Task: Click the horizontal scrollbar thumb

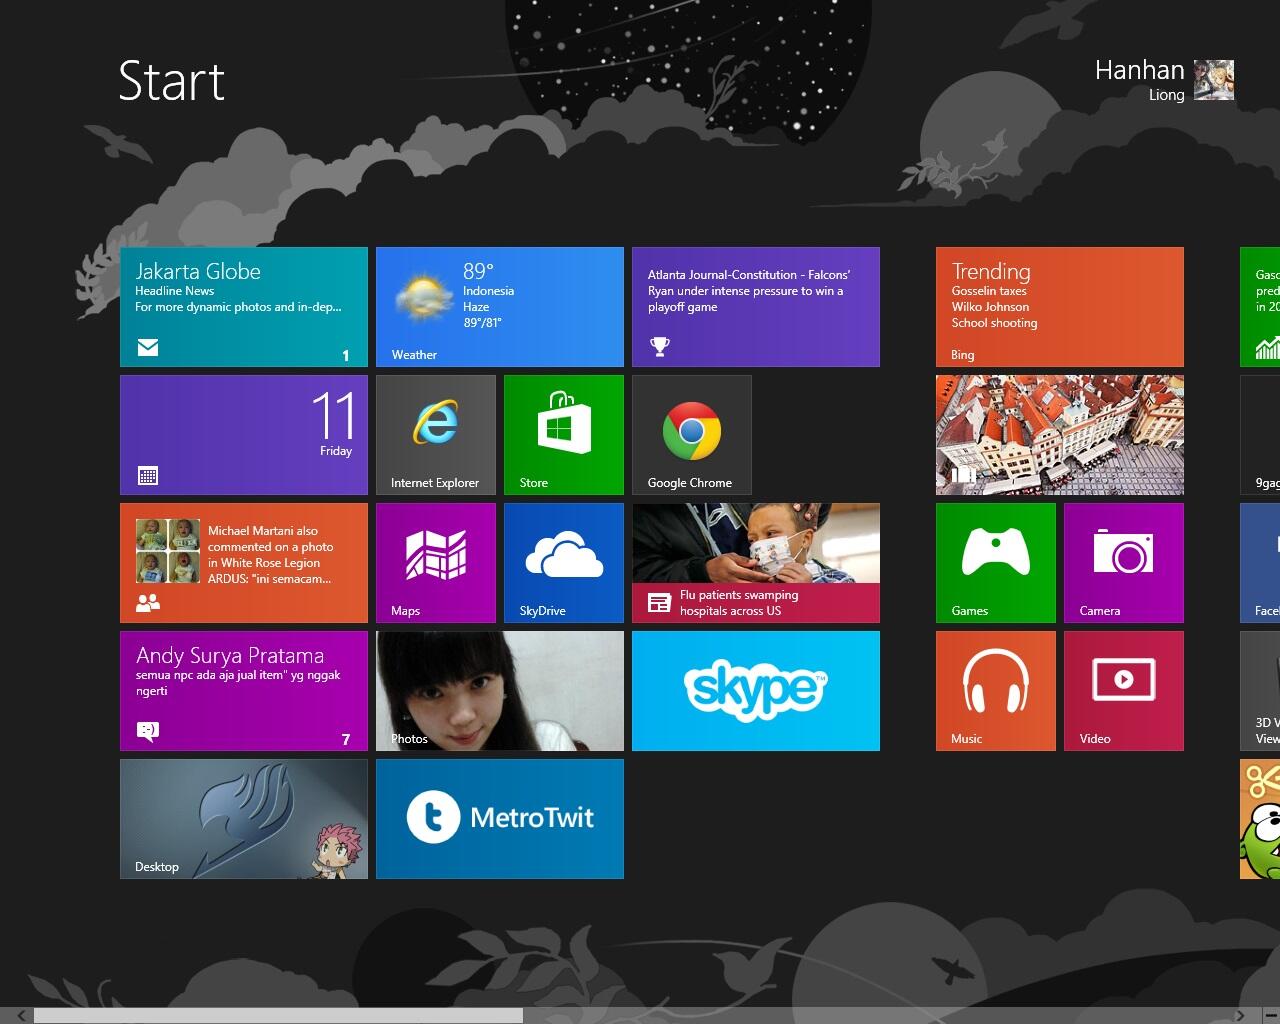Action: (x=278, y=1016)
